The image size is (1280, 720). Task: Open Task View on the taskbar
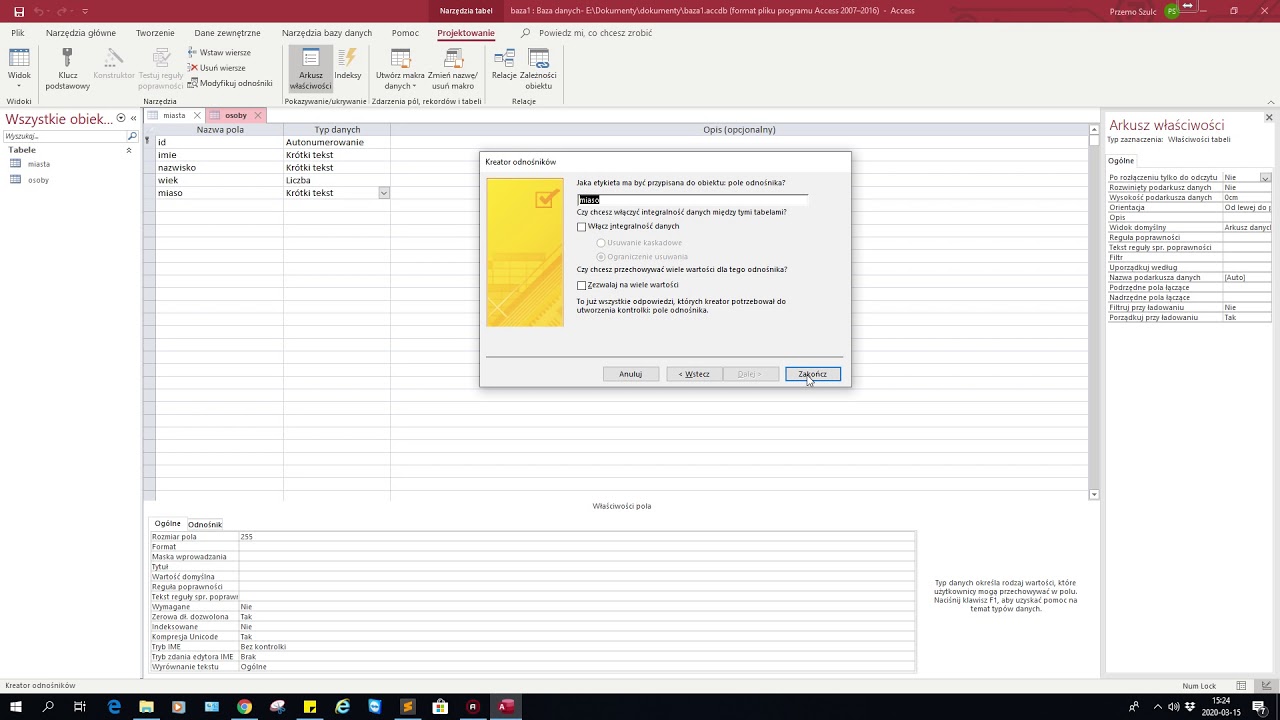coord(80,707)
